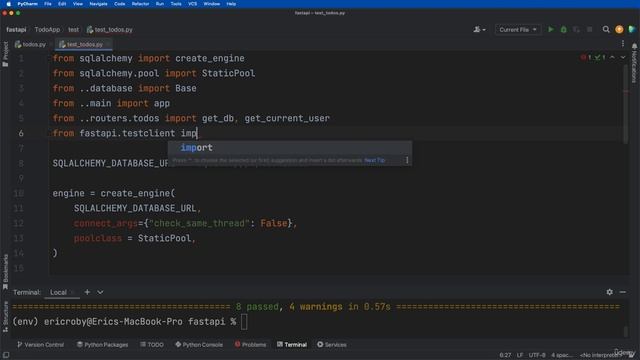The image size is (640, 360).
Task: Open the Bookmarks tool window
Action: pyautogui.click(x=5, y=271)
